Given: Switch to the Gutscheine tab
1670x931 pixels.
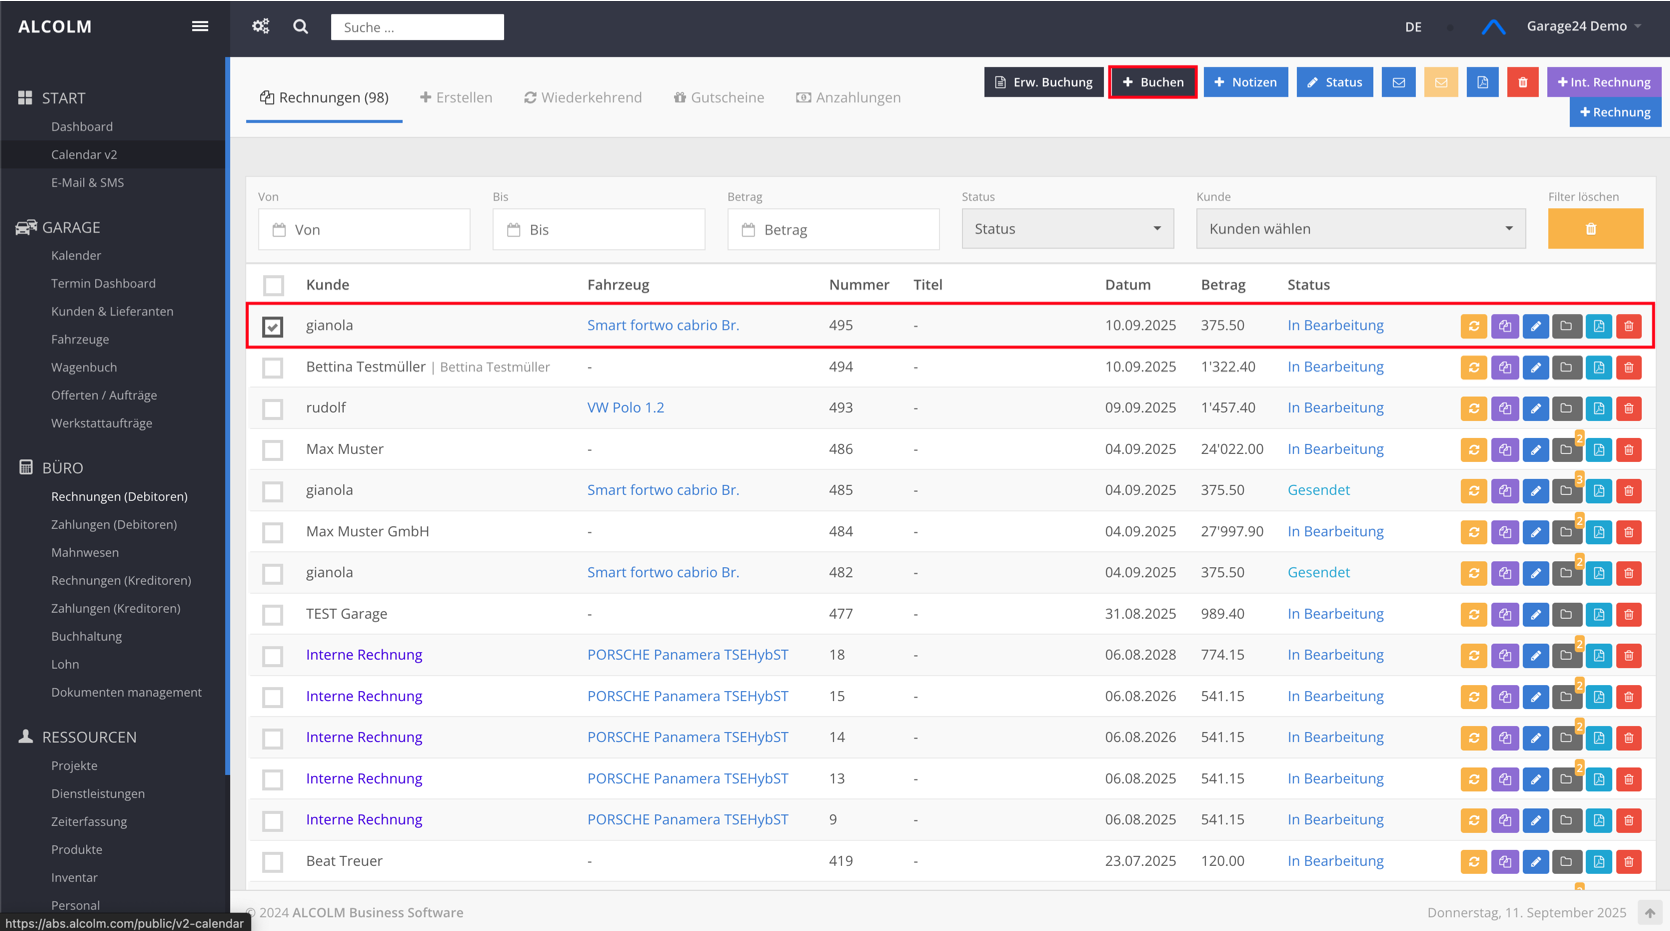Looking at the screenshot, I should 719,98.
